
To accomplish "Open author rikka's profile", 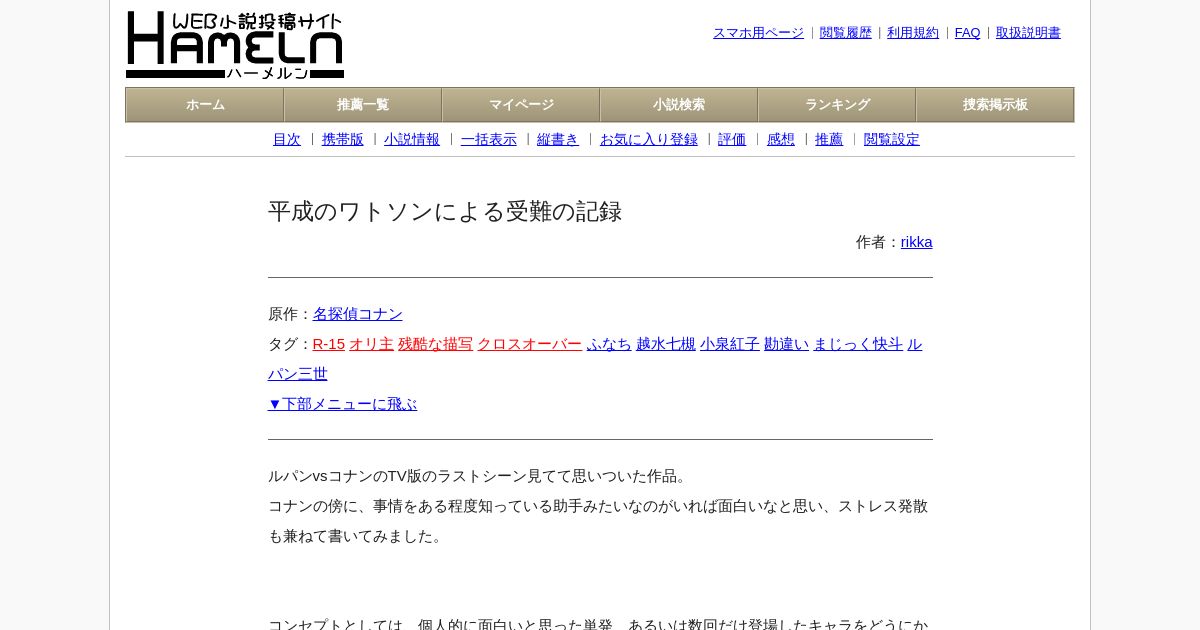I will tap(917, 242).
